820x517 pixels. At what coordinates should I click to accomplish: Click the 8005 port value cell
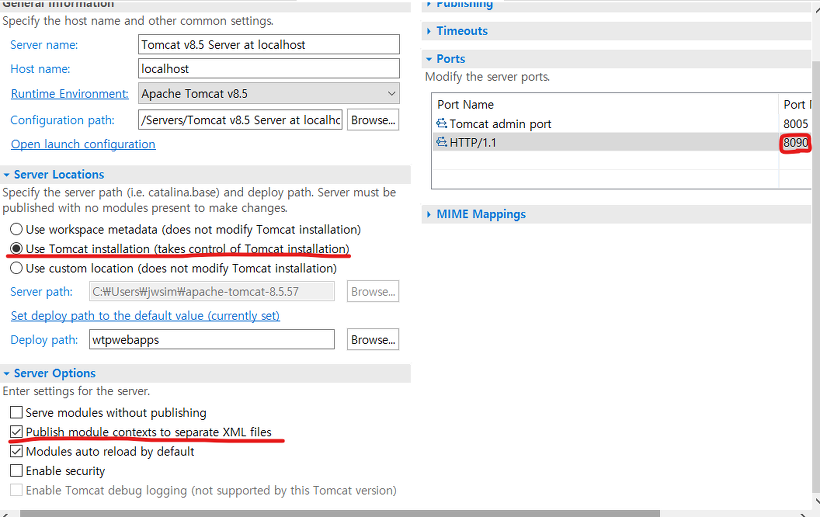(795, 123)
